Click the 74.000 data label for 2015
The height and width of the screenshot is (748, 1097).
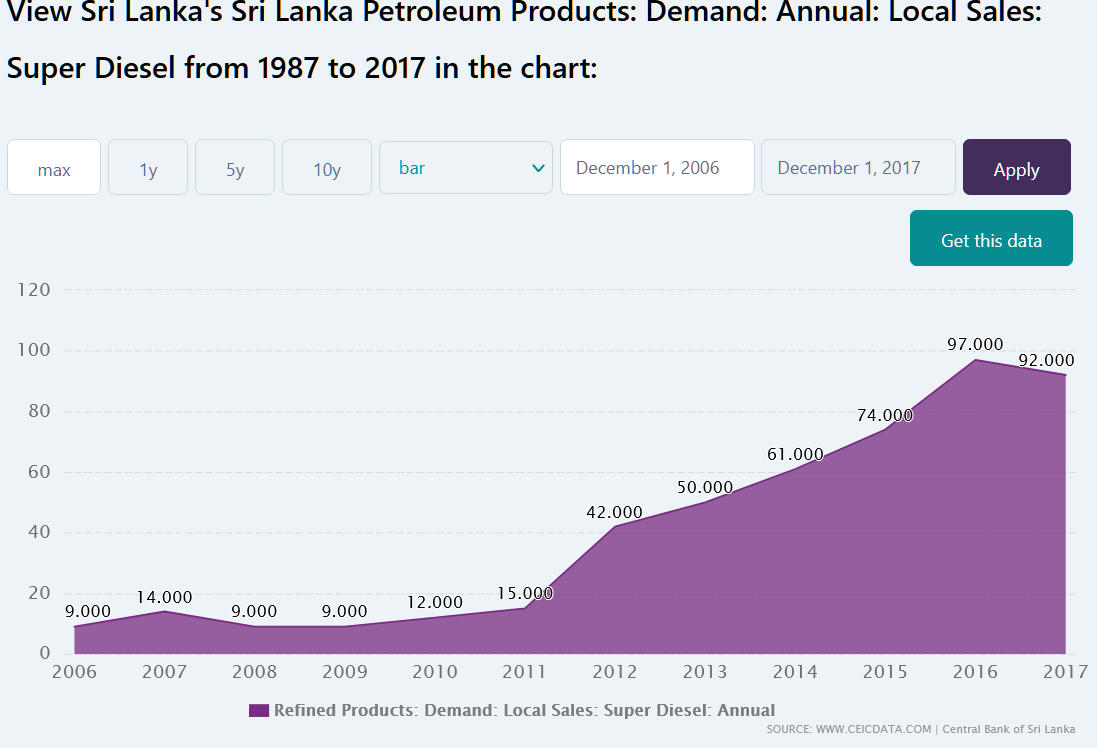[x=885, y=415]
